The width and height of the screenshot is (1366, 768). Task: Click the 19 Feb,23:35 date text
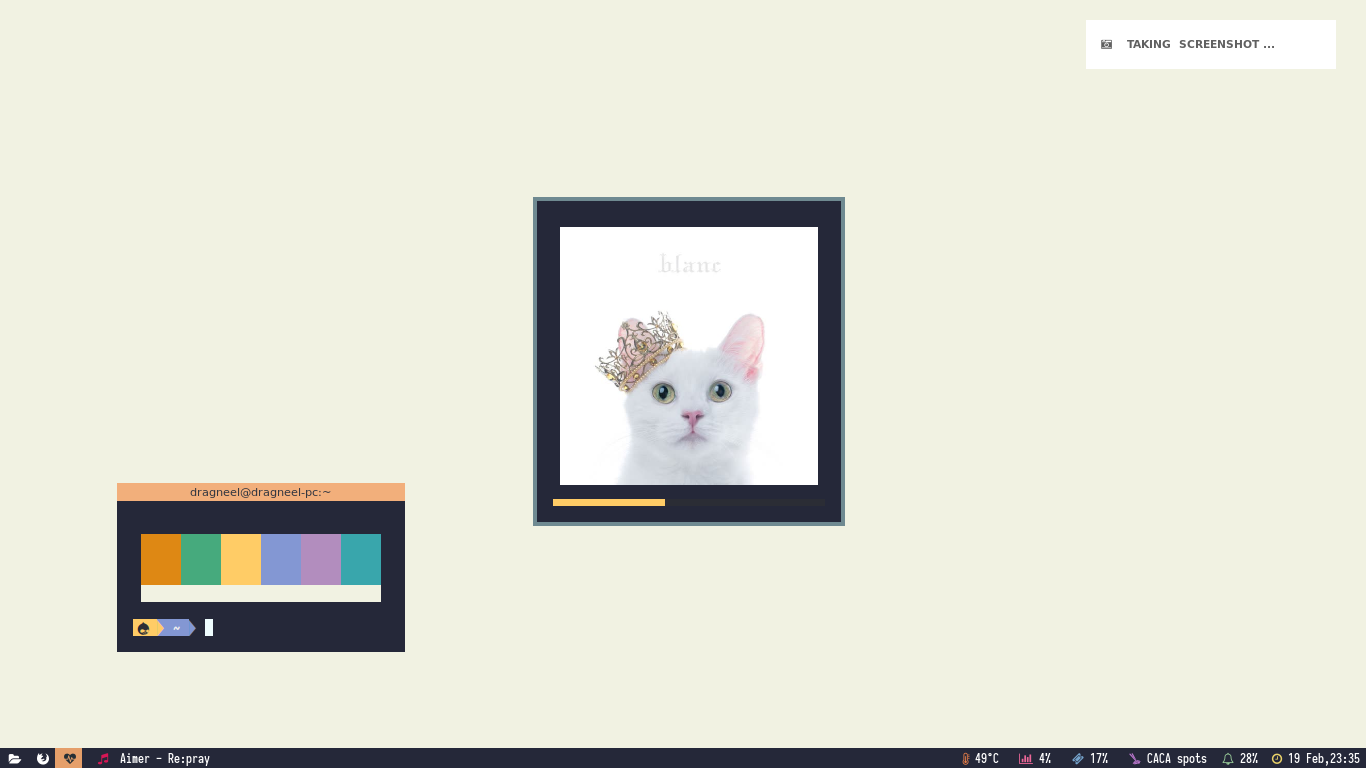click(x=1324, y=759)
